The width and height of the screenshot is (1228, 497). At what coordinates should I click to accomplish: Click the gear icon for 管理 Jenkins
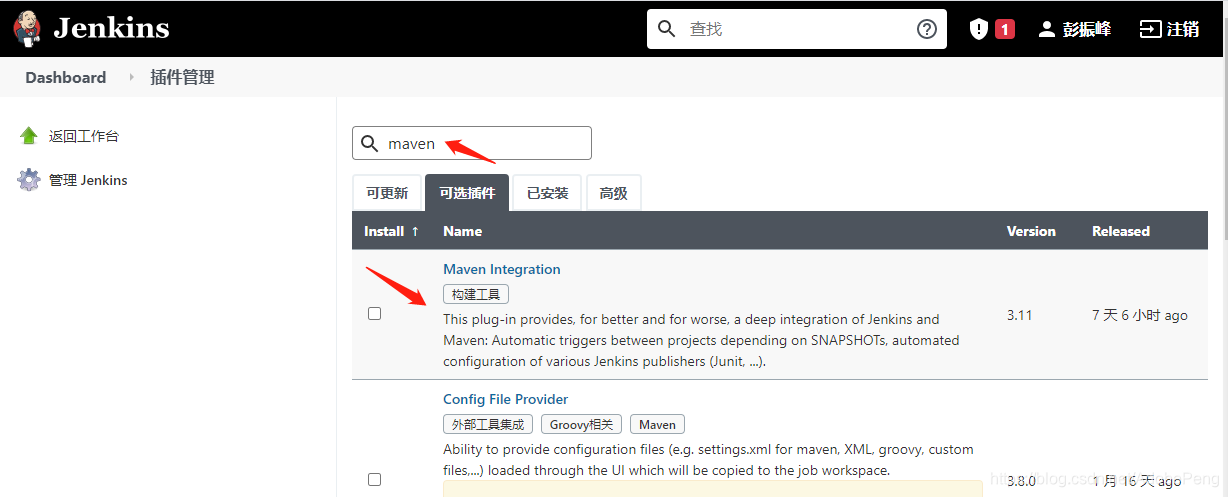[x=28, y=180]
